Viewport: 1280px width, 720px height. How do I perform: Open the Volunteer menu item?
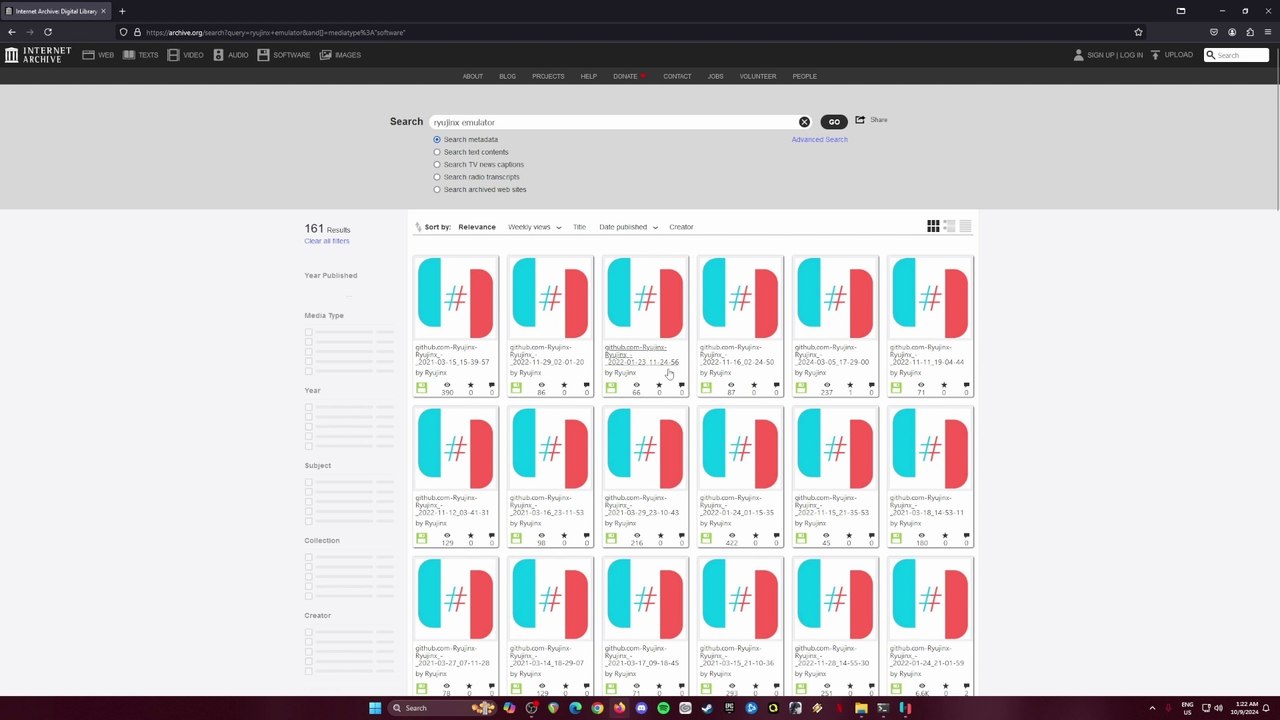click(x=758, y=76)
